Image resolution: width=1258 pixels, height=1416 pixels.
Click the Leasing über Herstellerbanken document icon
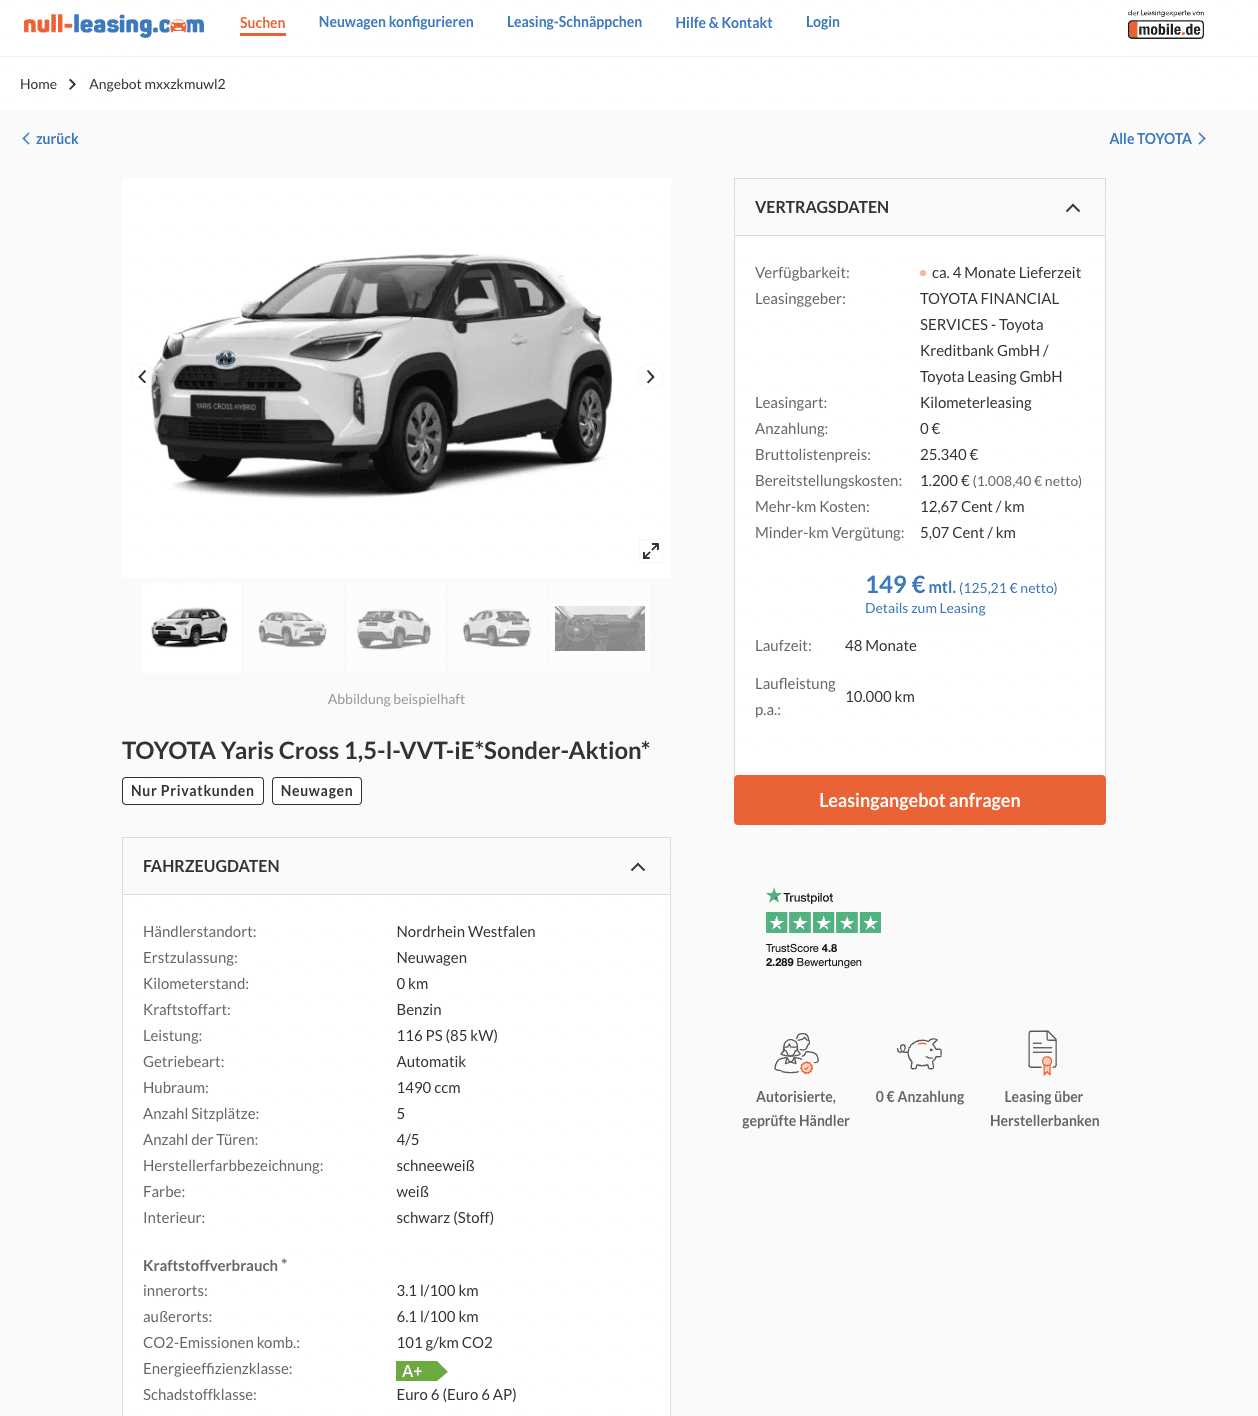[x=1043, y=1053]
